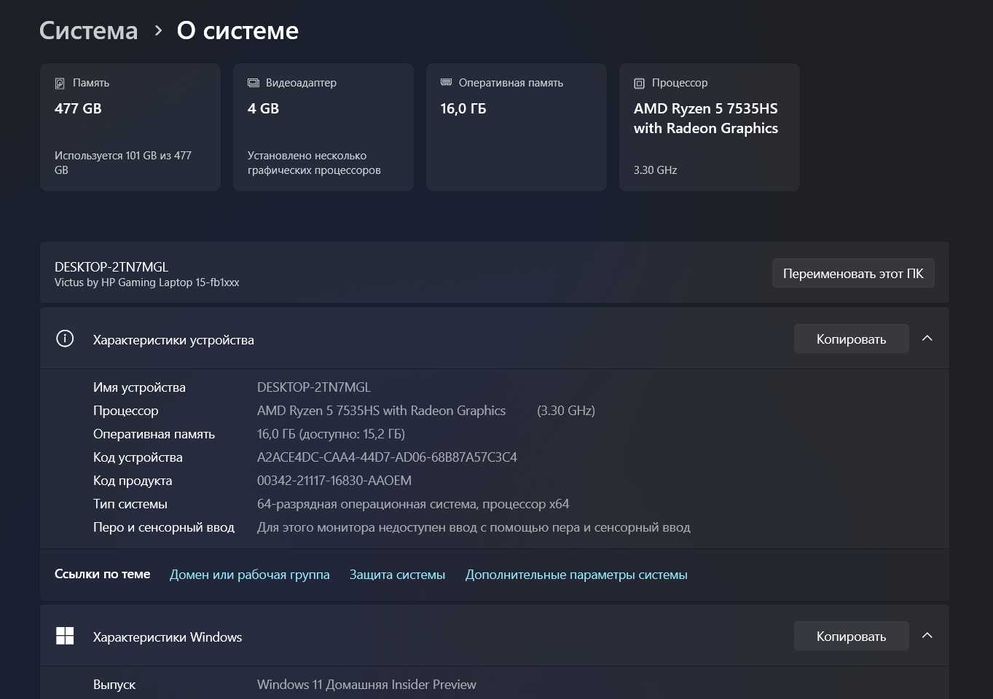Image resolution: width=993 pixels, height=699 pixels.
Task: Click the Характеристики Windows header title
Action: pos(167,637)
